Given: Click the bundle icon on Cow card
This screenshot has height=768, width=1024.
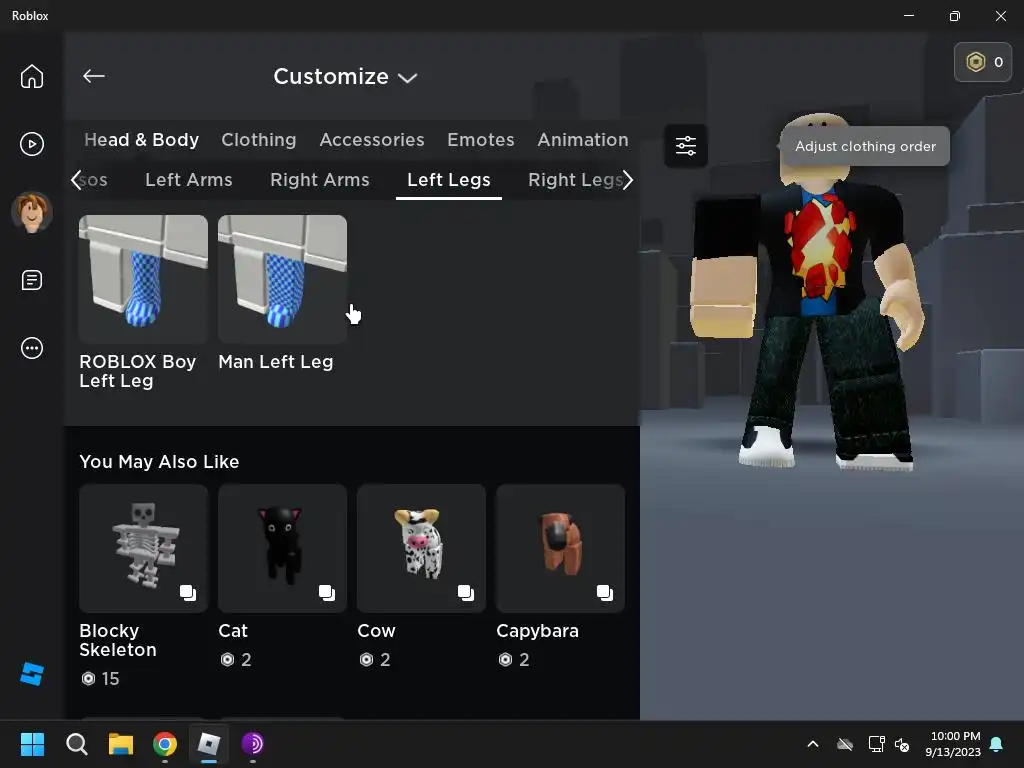Looking at the screenshot, I should (x=466, y=592).
